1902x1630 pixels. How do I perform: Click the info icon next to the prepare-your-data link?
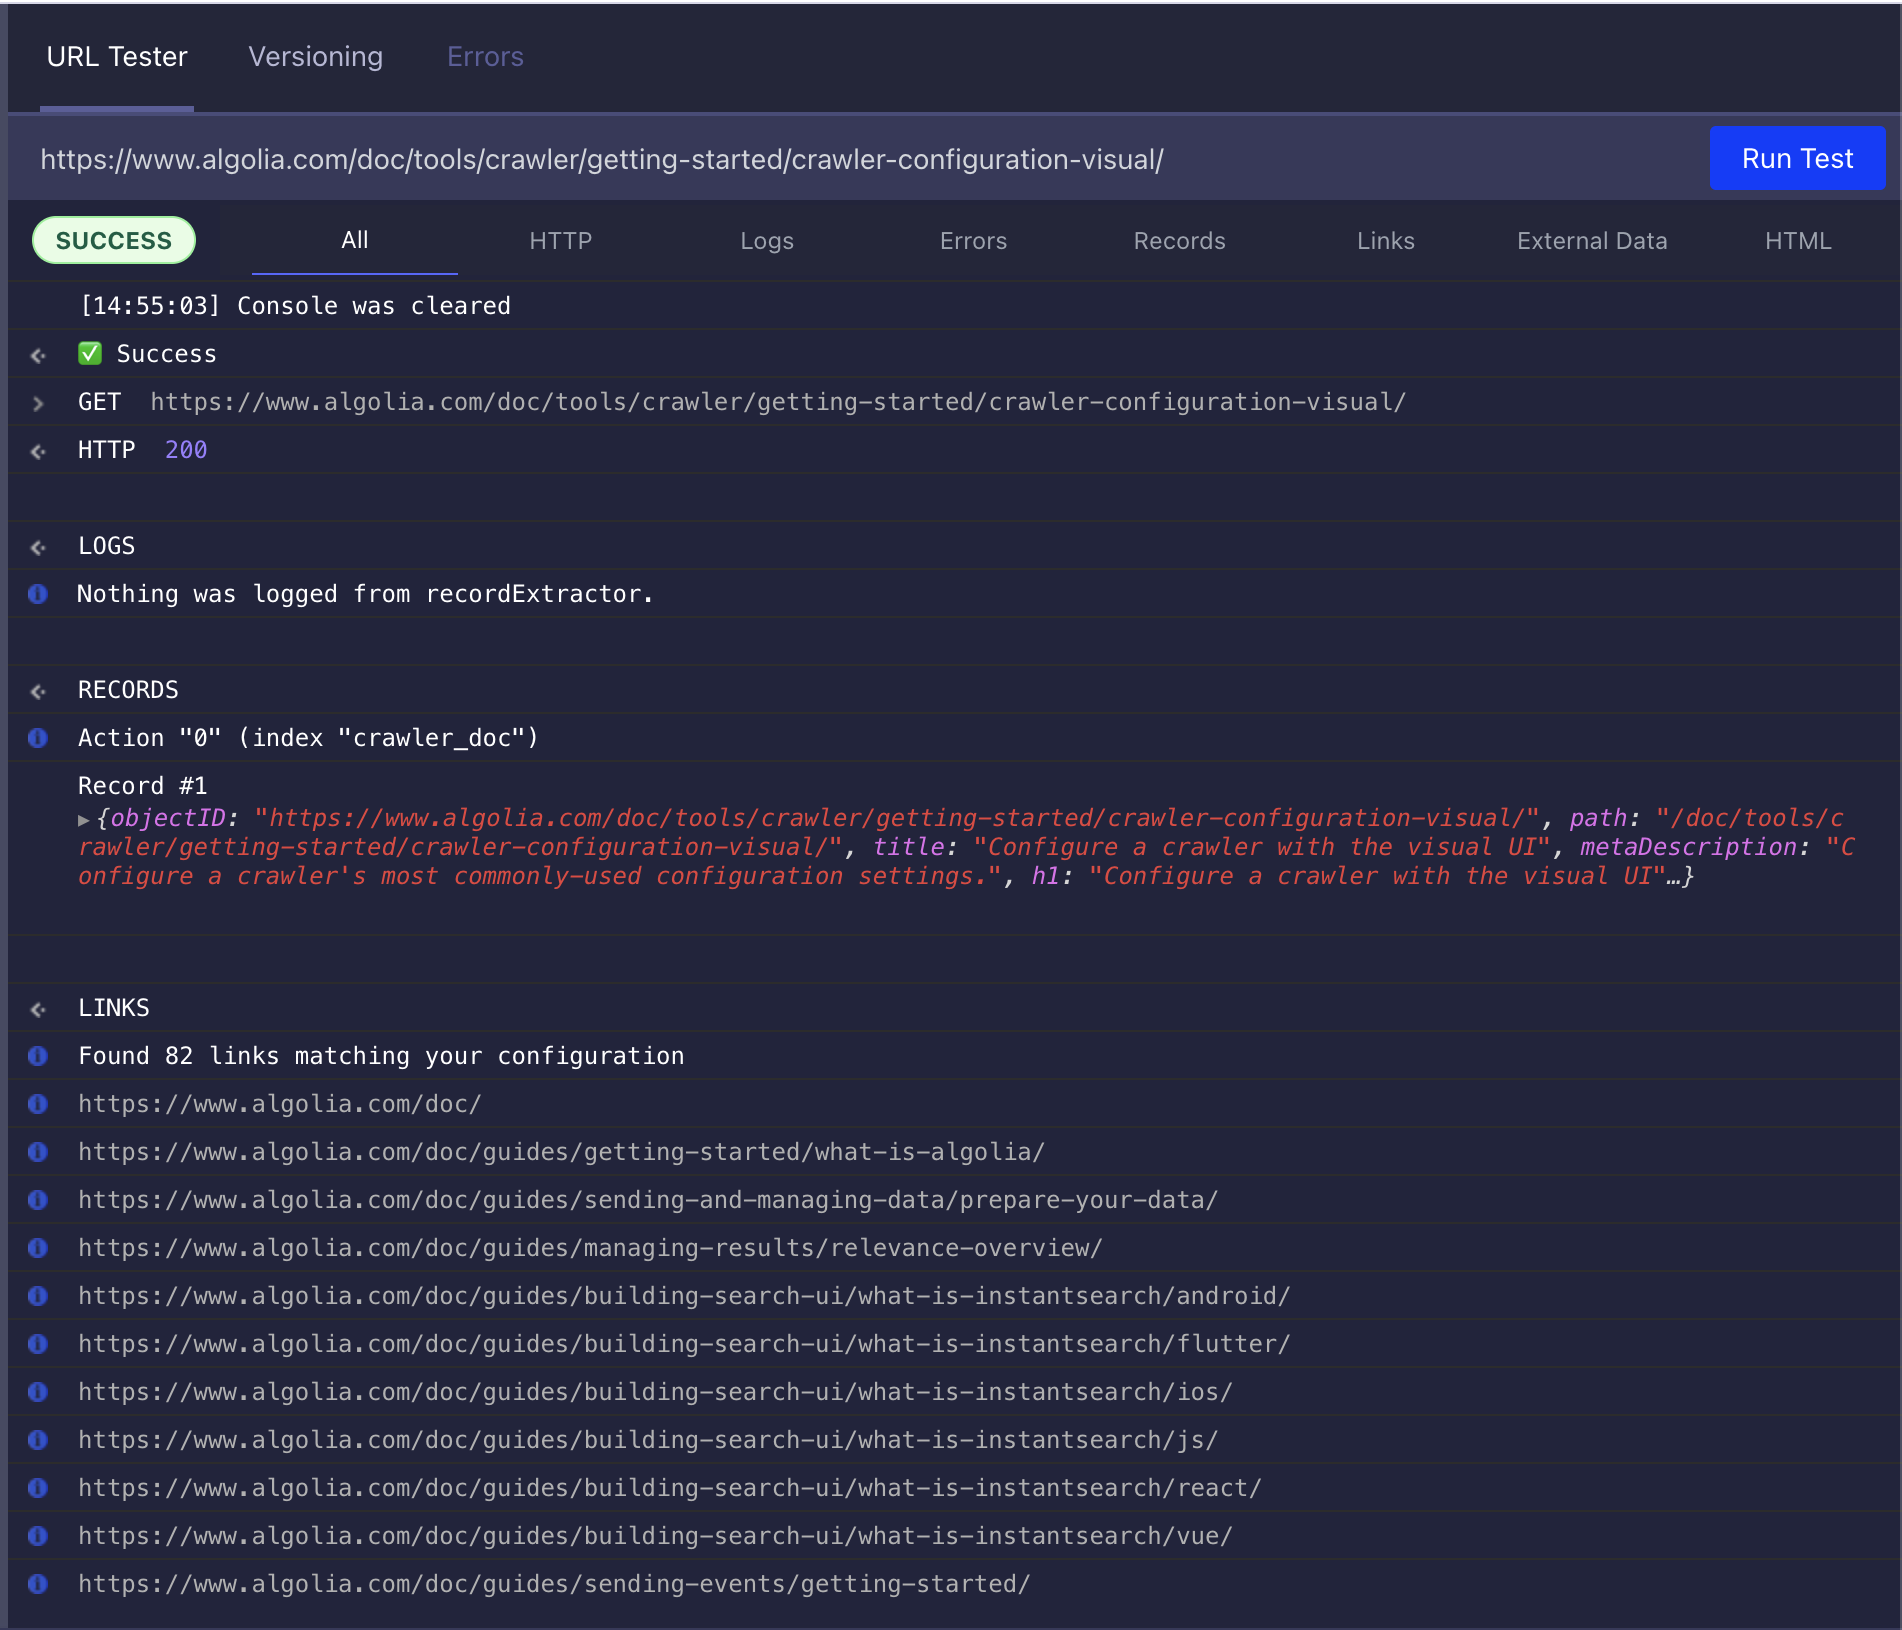click(38, 1200)
